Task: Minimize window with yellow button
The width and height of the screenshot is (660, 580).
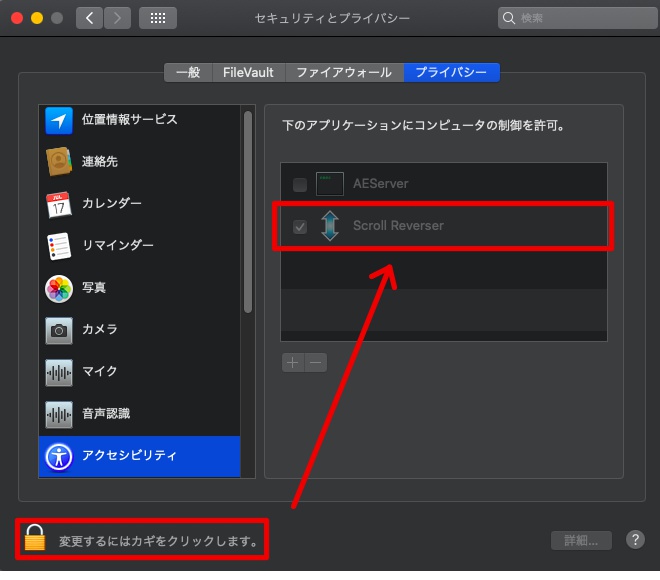Action: (37, 18)
